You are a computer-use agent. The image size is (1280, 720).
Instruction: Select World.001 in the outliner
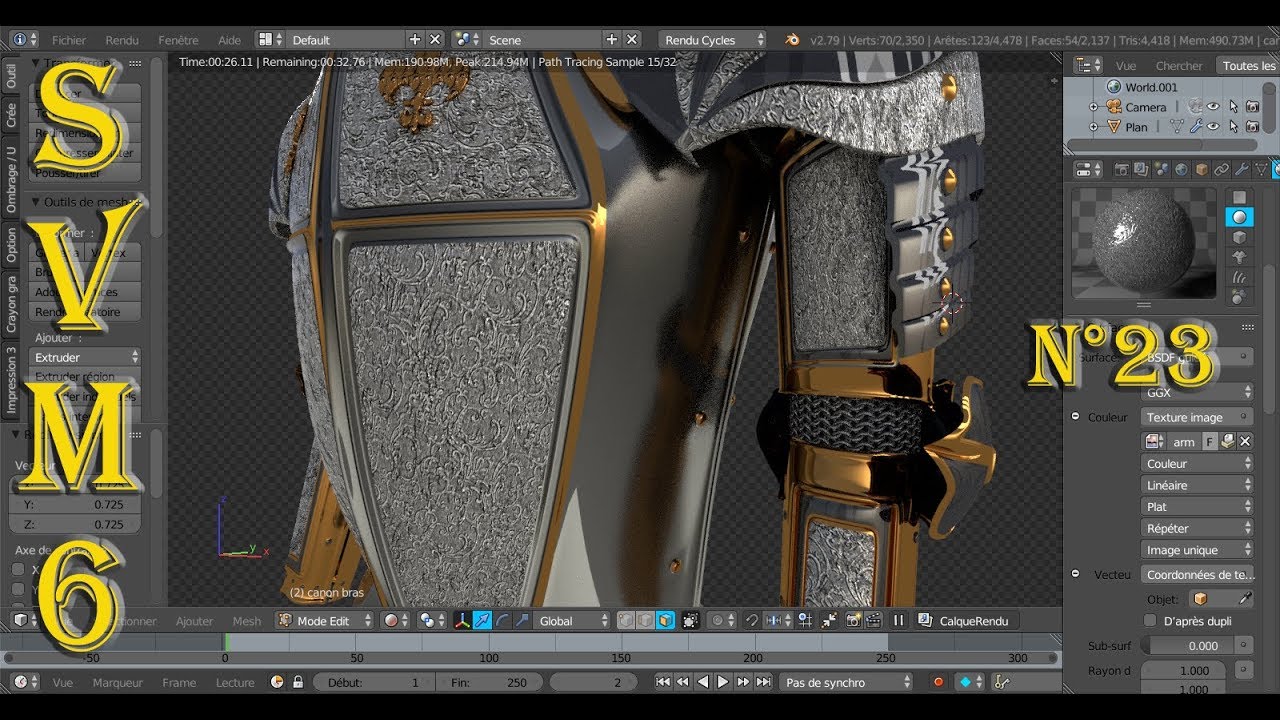click(1151, 87)
